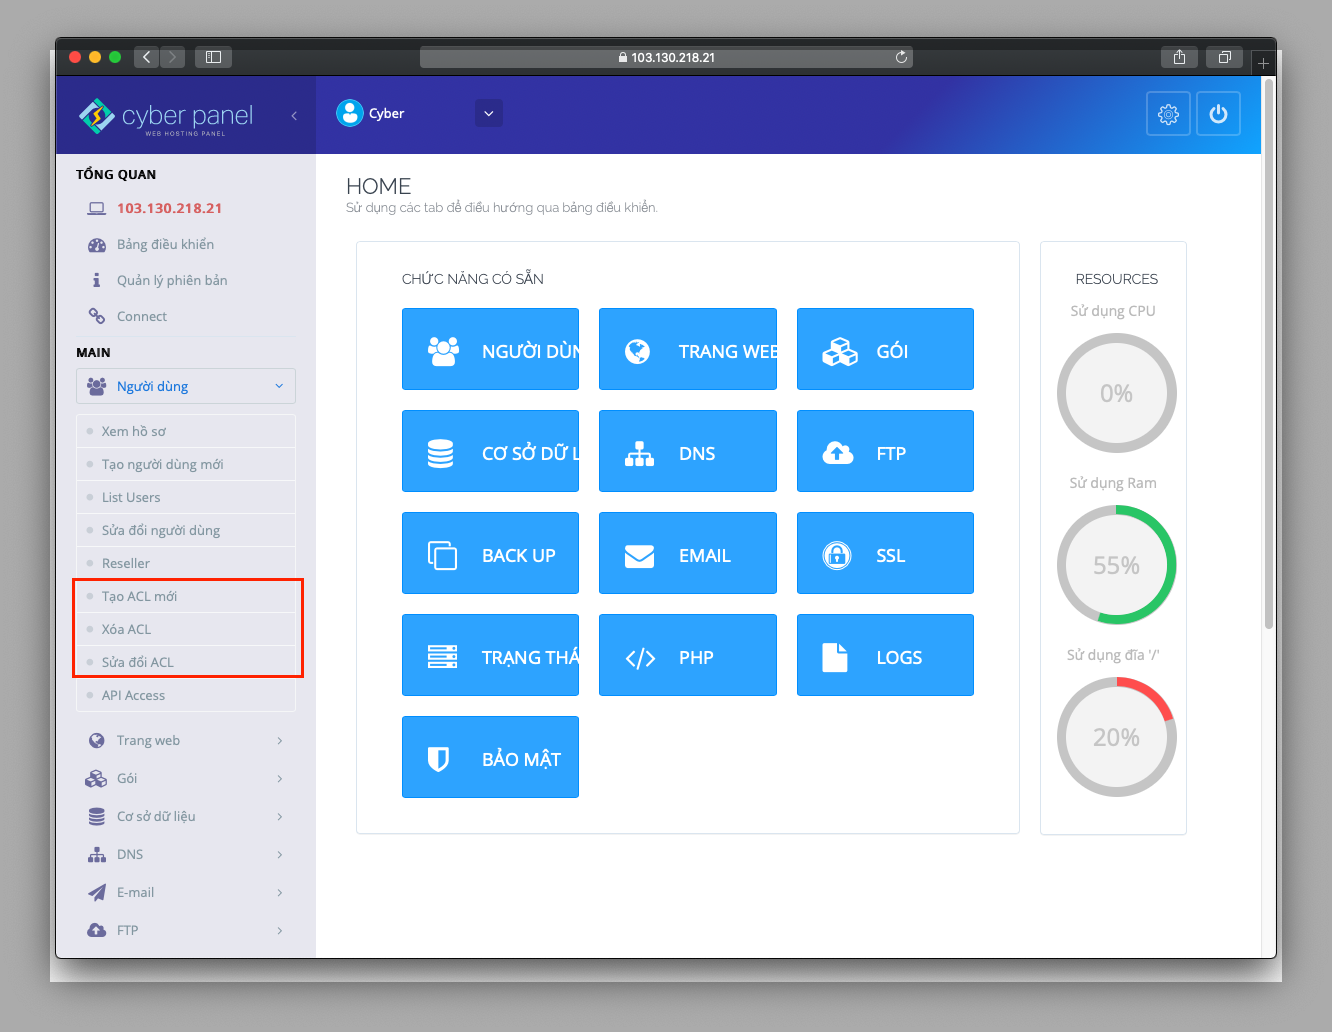Click the Safari address bar URL
The width and height of the screenshot is (1332, 1032).
pos(666,57)
